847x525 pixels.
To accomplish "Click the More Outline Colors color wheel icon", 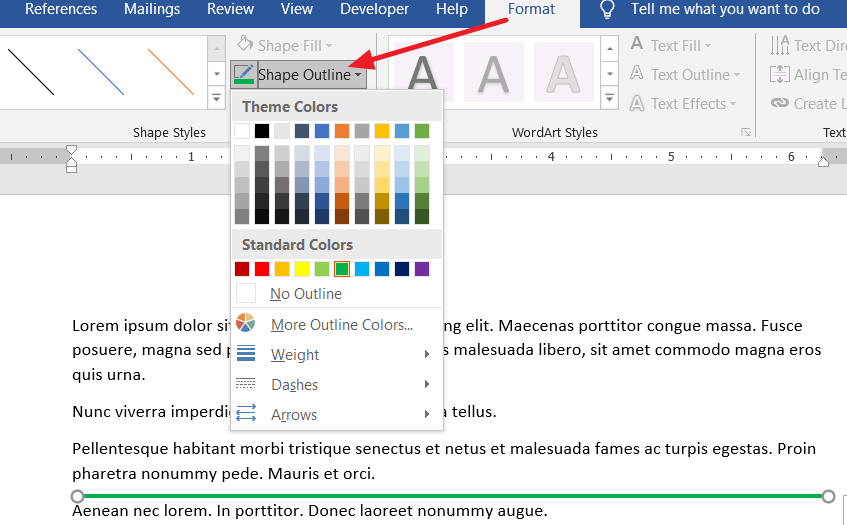I will 245,323.
